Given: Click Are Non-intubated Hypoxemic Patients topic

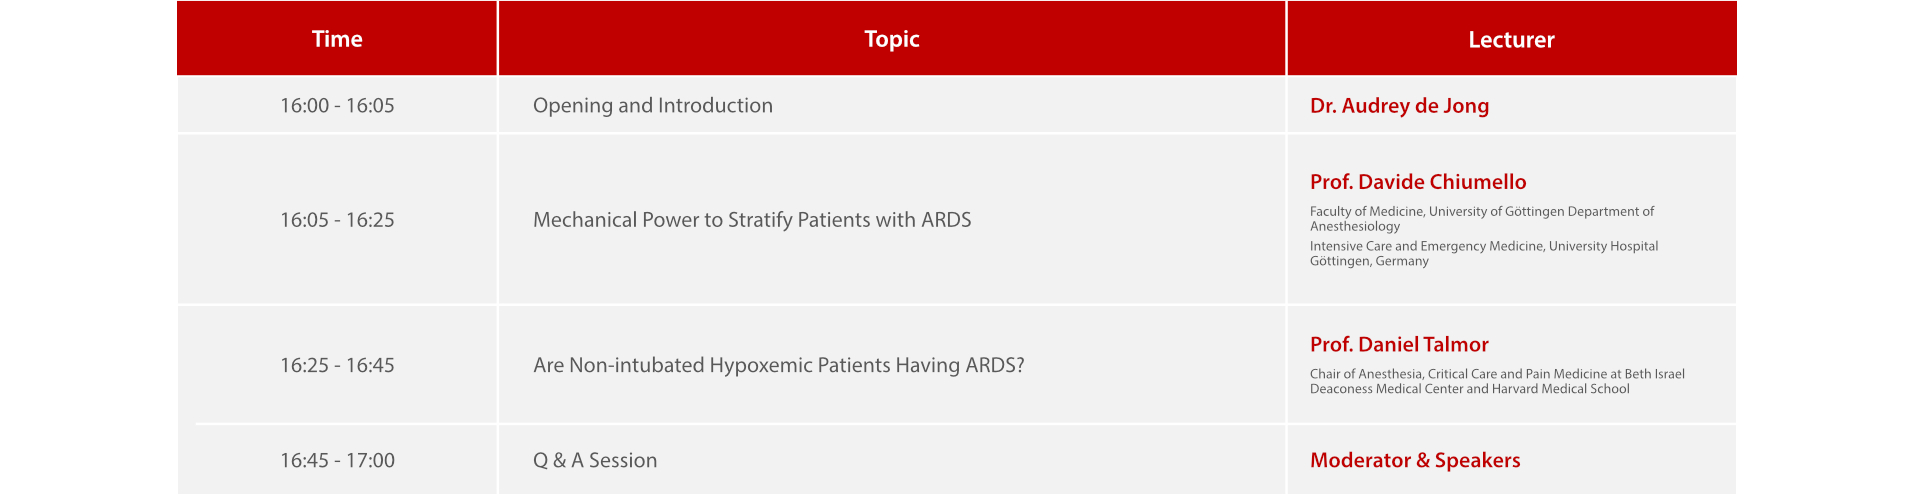Looking at the screenshot, I should [778, 366].
